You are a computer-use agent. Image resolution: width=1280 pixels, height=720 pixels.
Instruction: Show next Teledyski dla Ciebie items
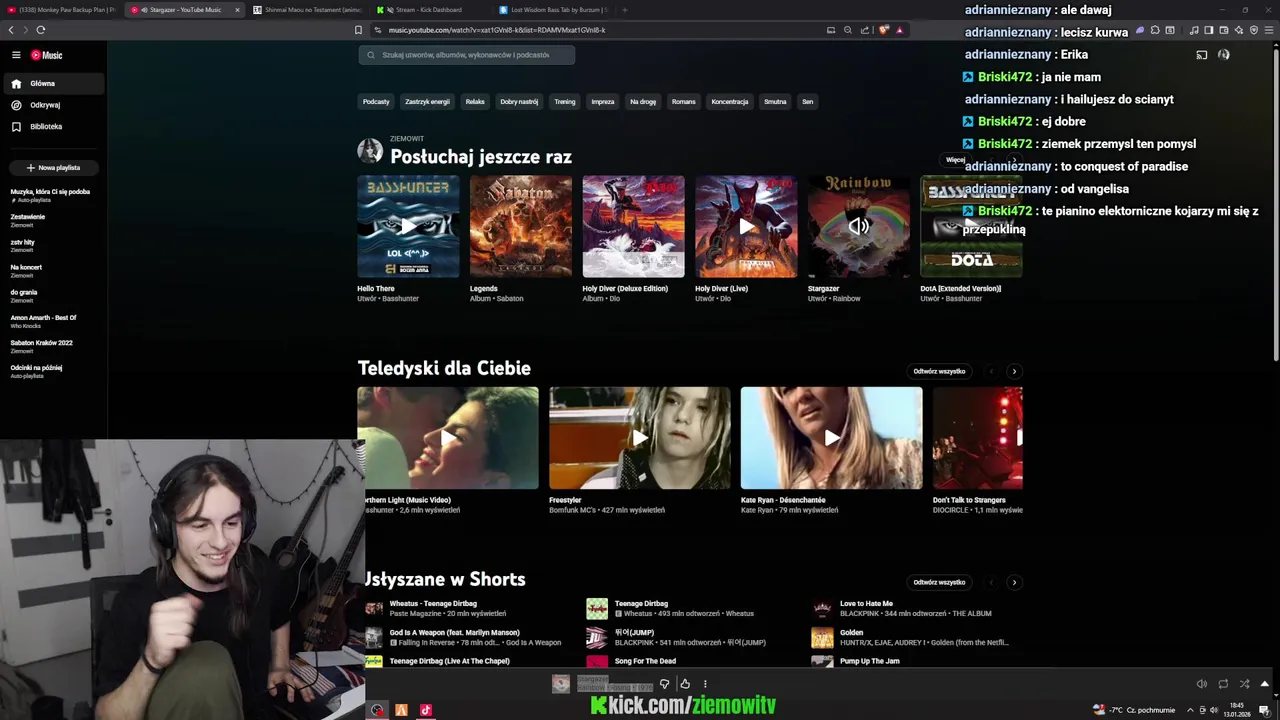1014,371
